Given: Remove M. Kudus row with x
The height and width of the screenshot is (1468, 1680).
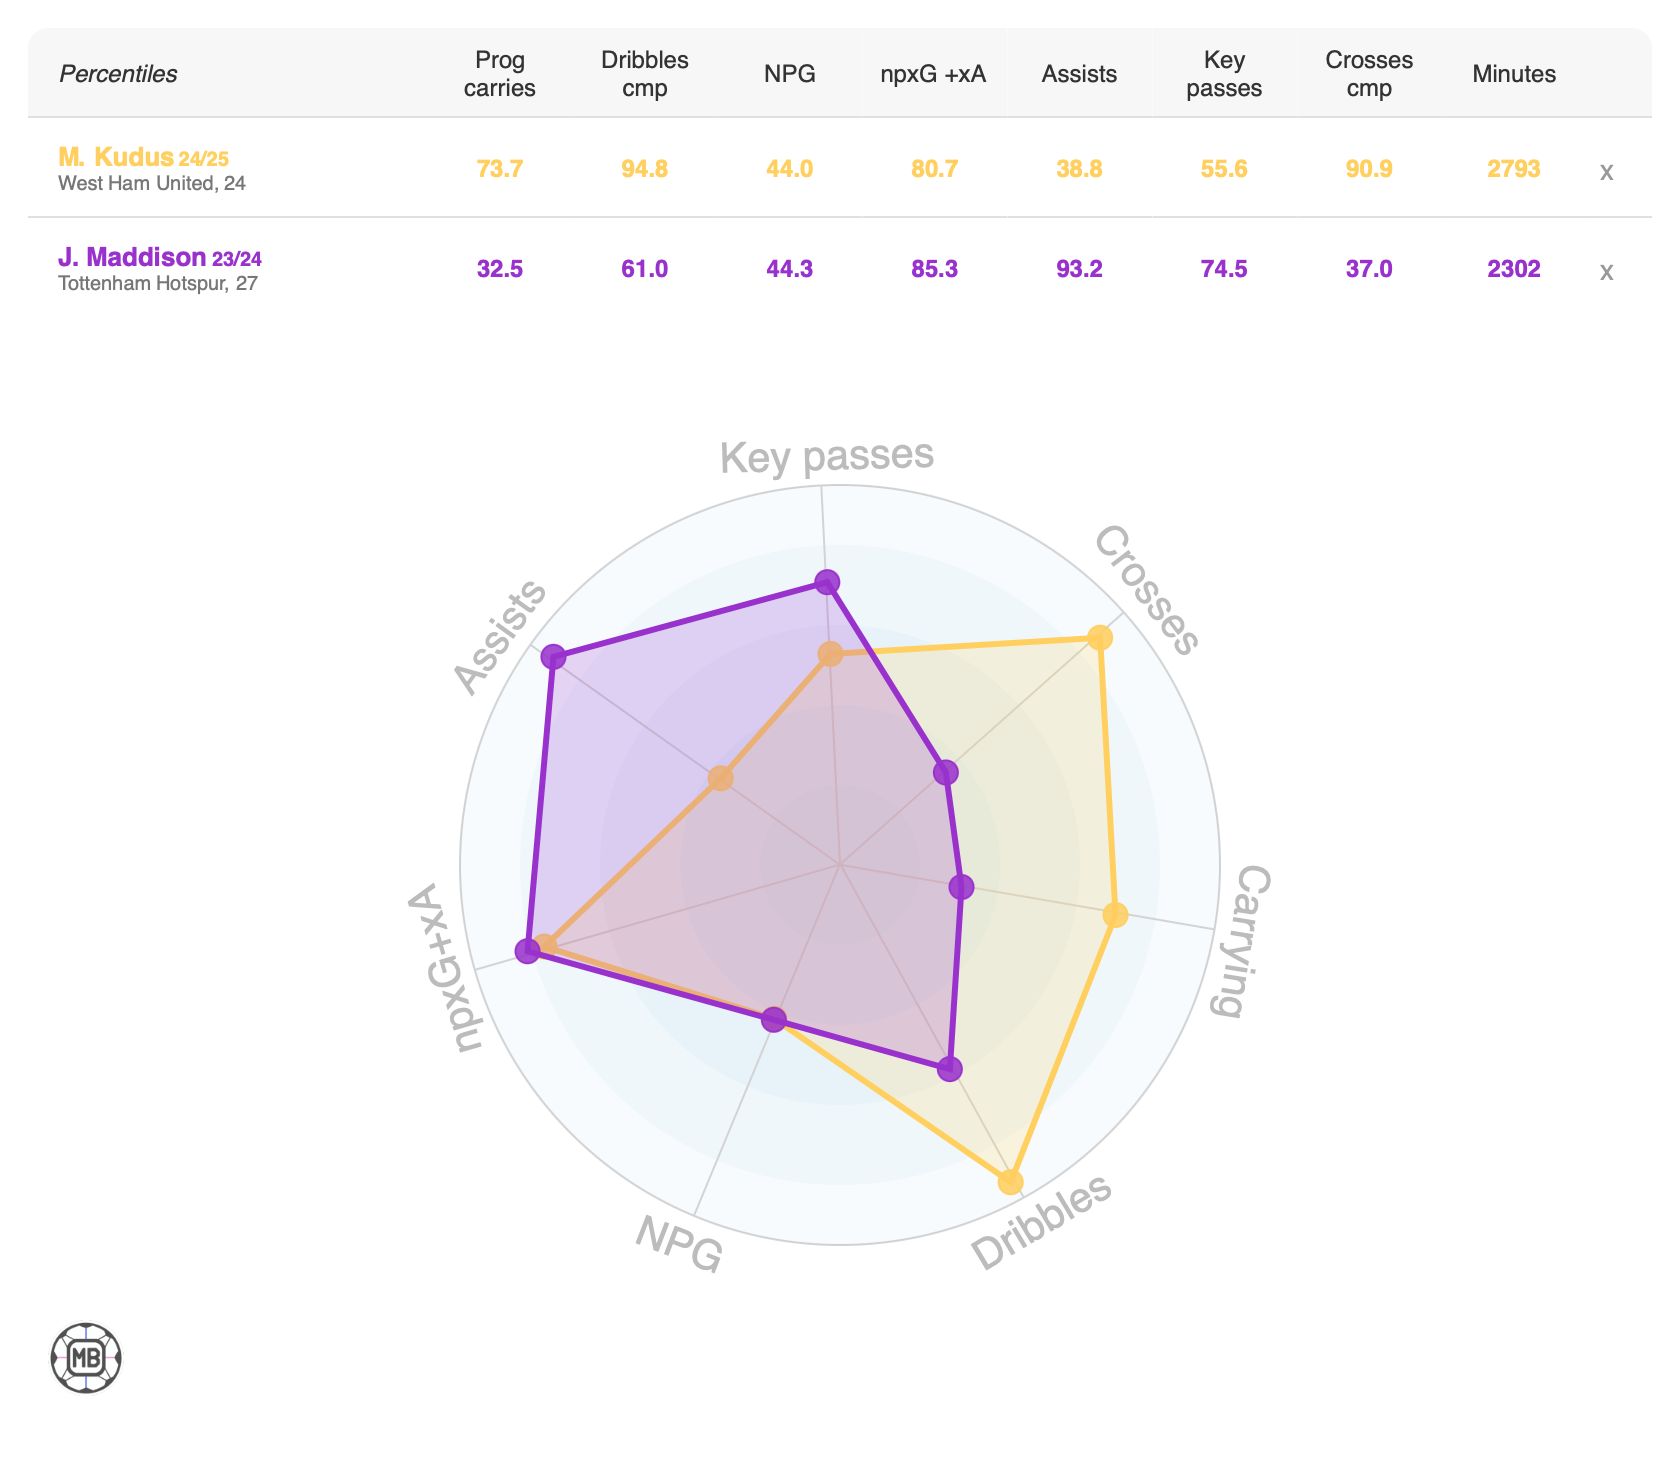Looking at the screenshot, I should pyautogui.click(x=1606, y=172).
